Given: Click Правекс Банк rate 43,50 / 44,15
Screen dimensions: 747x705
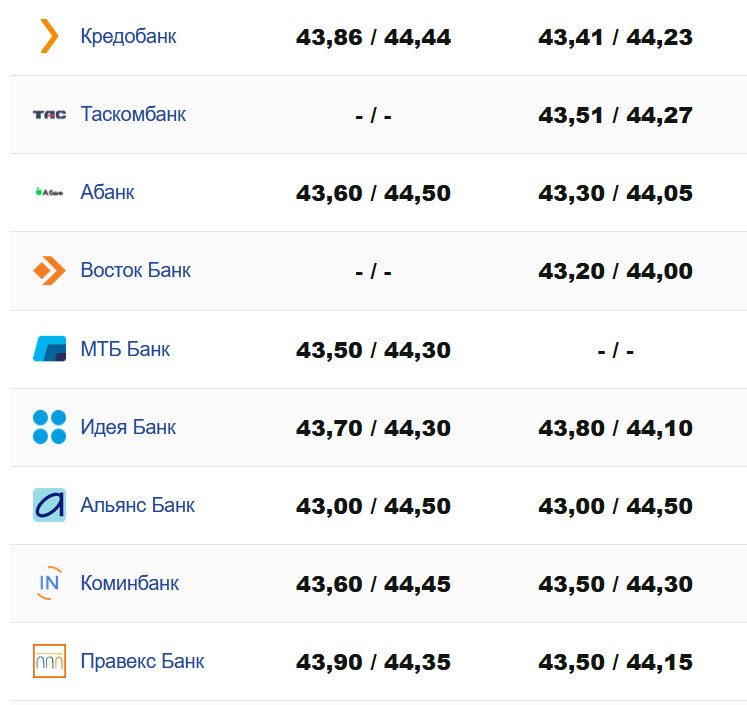Looking at the screenshot, I should [x=615, y=662].
